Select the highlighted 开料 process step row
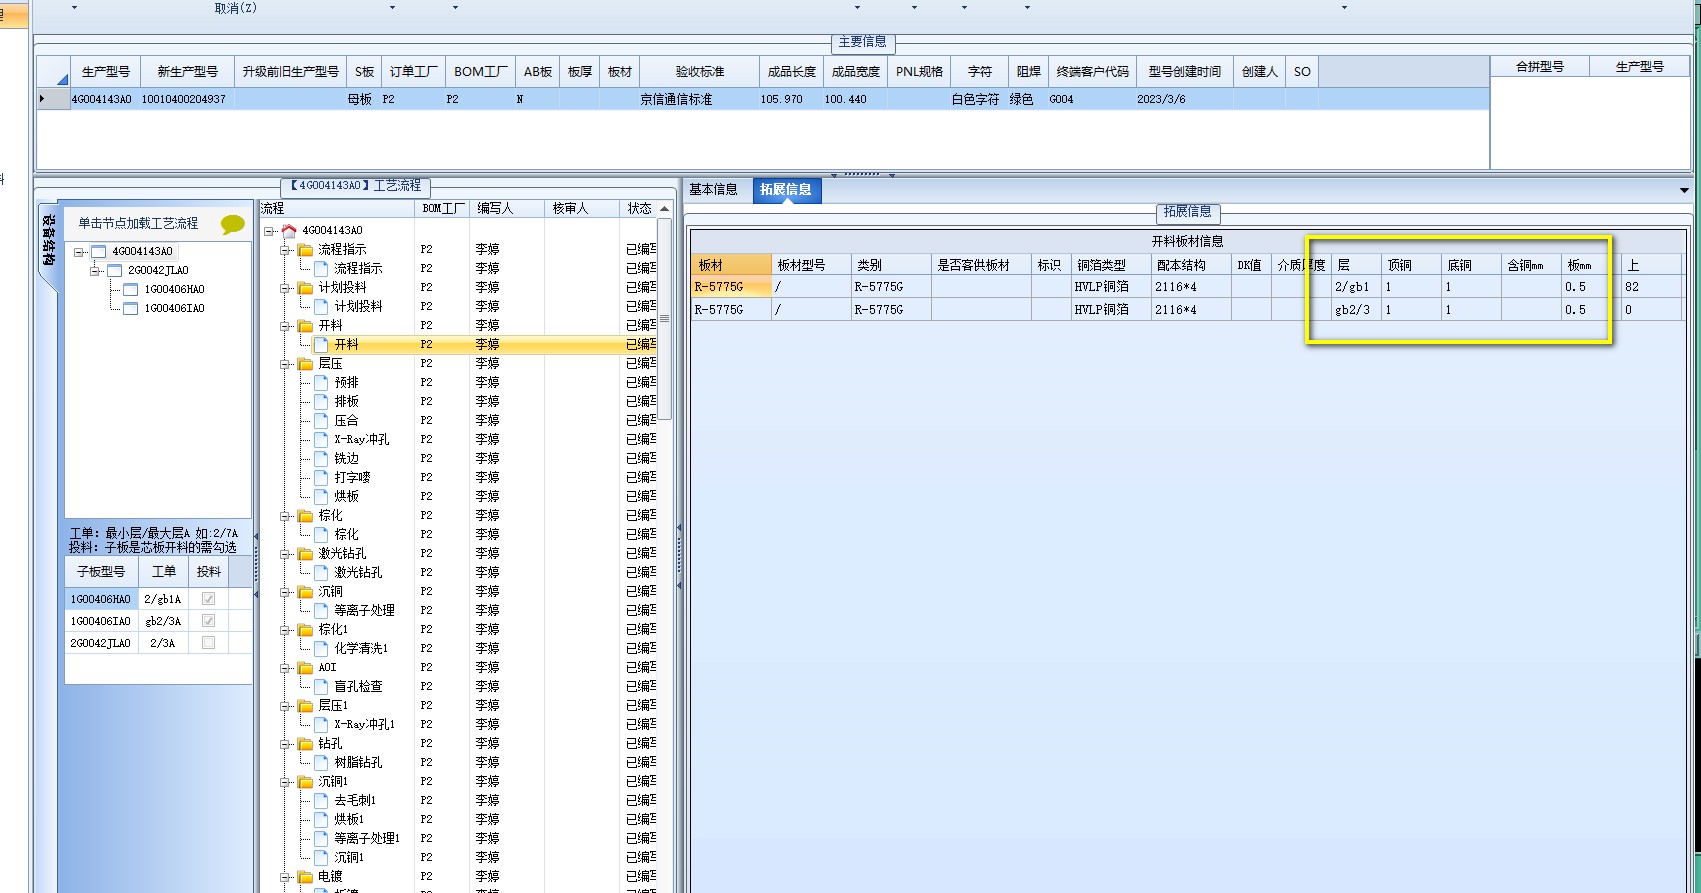The height and width of the screenshot is (893, 1701). point(459,344)
